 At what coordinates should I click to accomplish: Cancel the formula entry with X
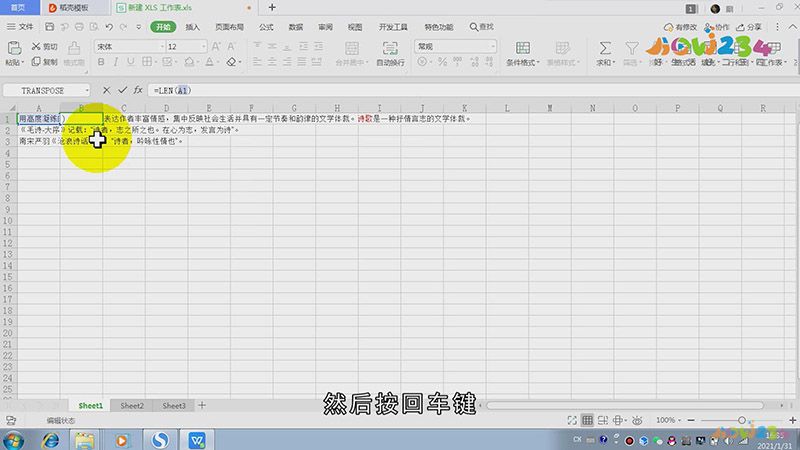(x=106, y=90)
